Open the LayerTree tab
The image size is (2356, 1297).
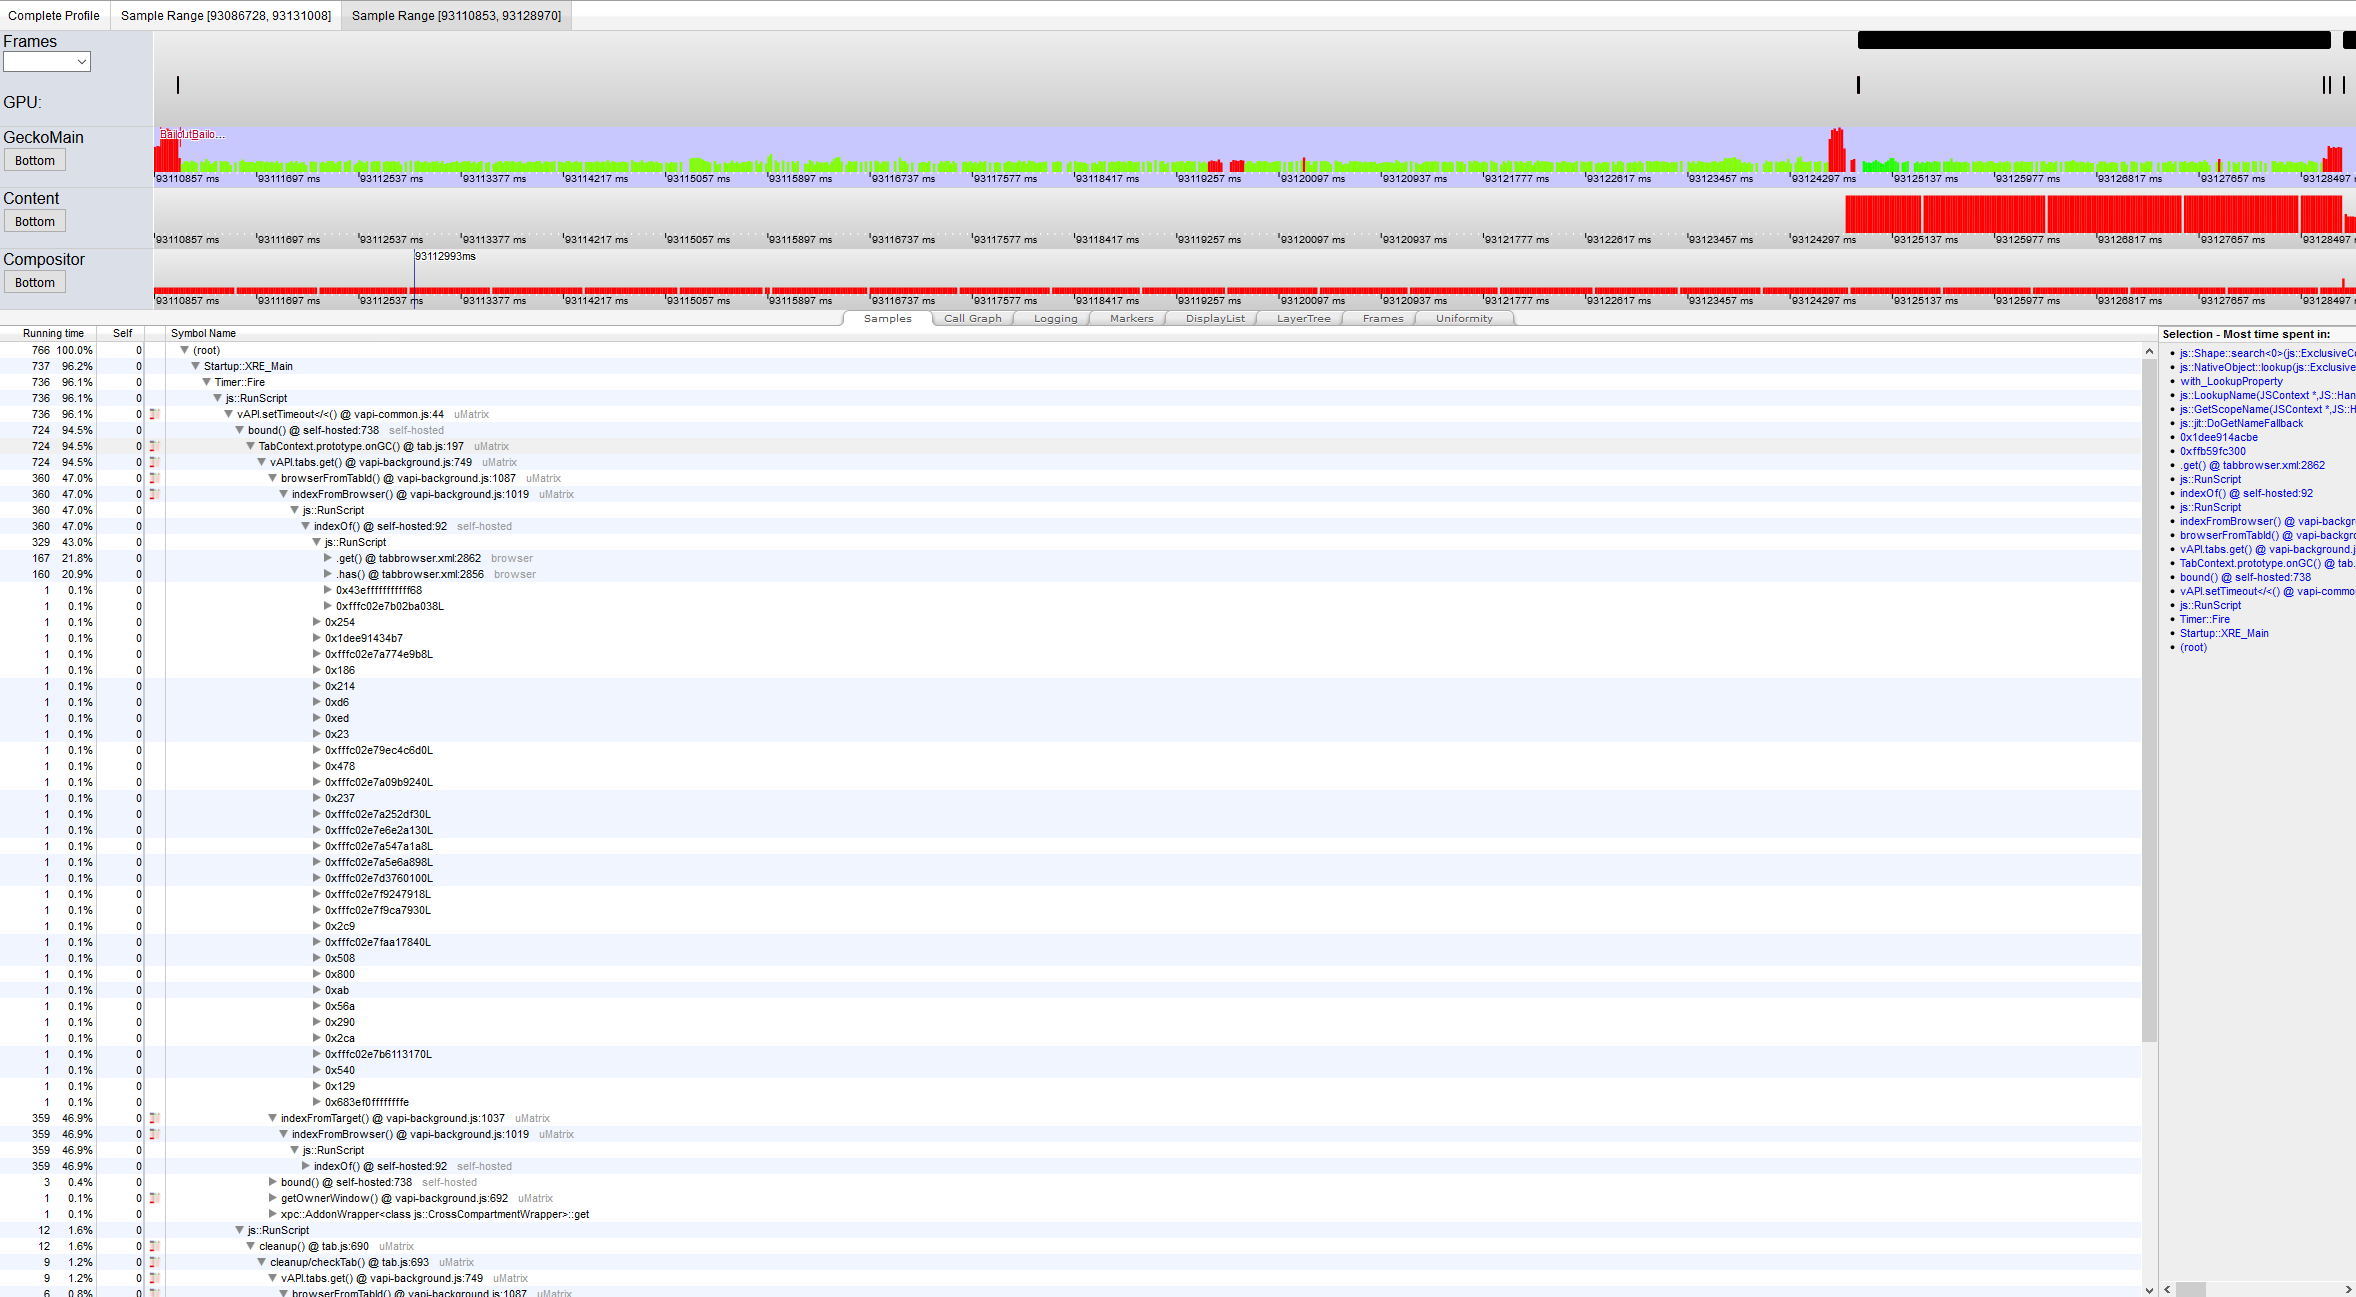[x=1303, y=319]
